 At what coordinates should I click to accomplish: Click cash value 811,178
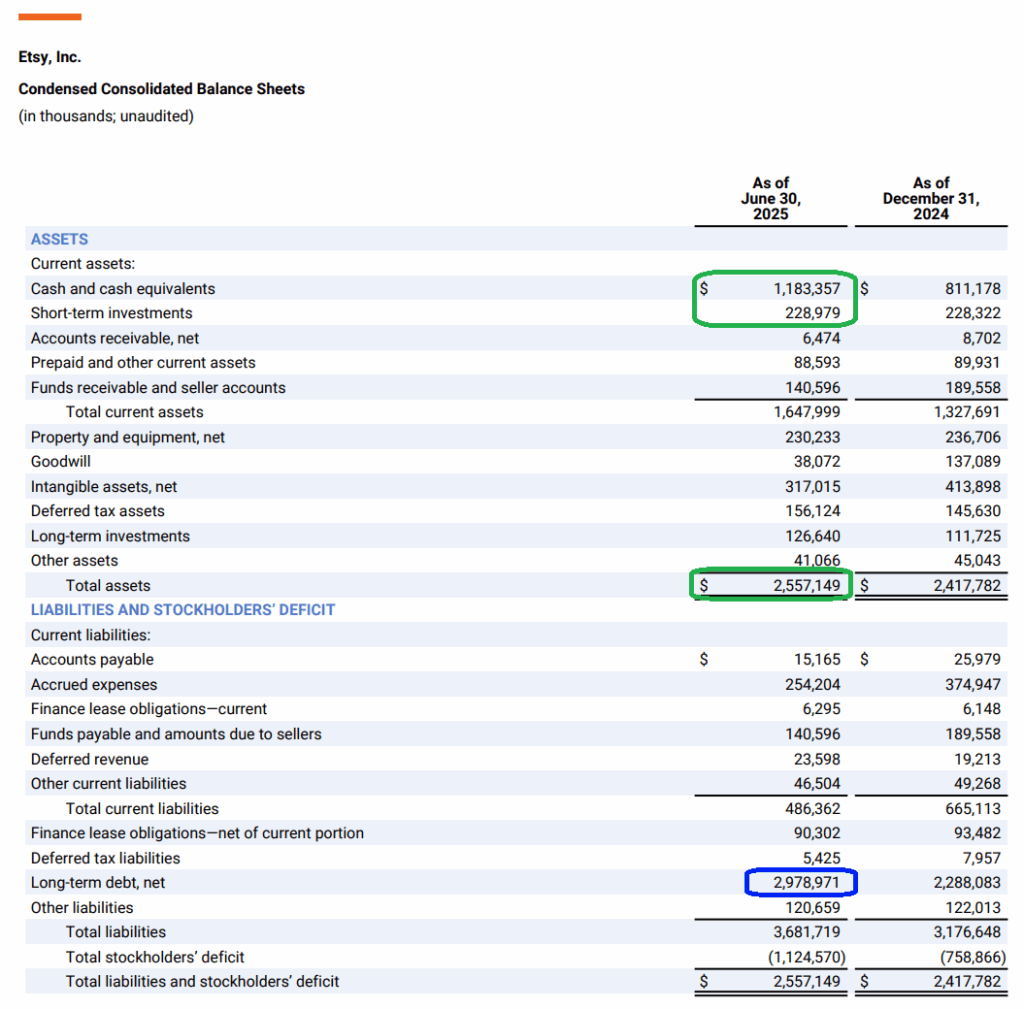[x=972, y=289]
